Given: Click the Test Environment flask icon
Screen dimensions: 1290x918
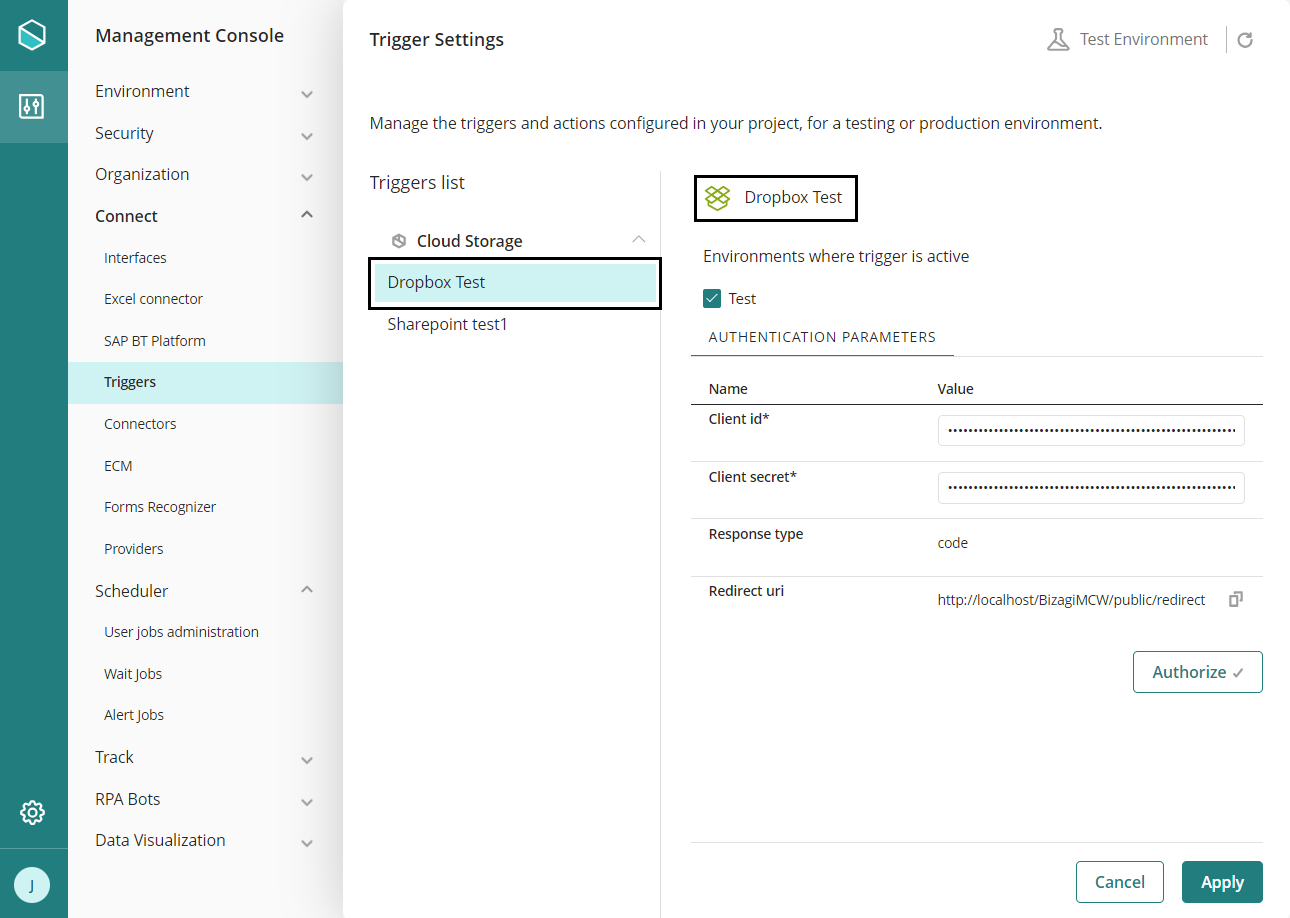Looking at the screenshot, I should tap(1058, 40).
